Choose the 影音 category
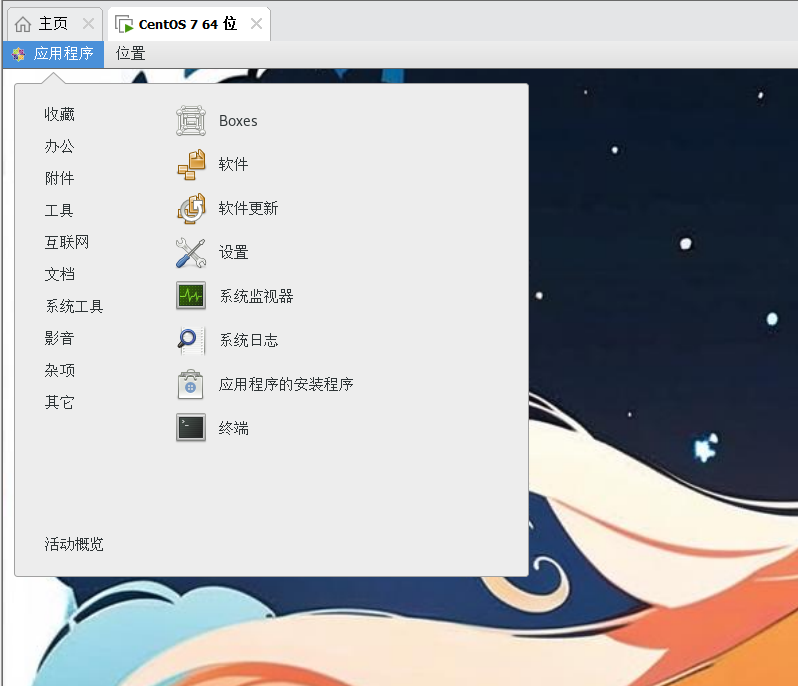 60,339
